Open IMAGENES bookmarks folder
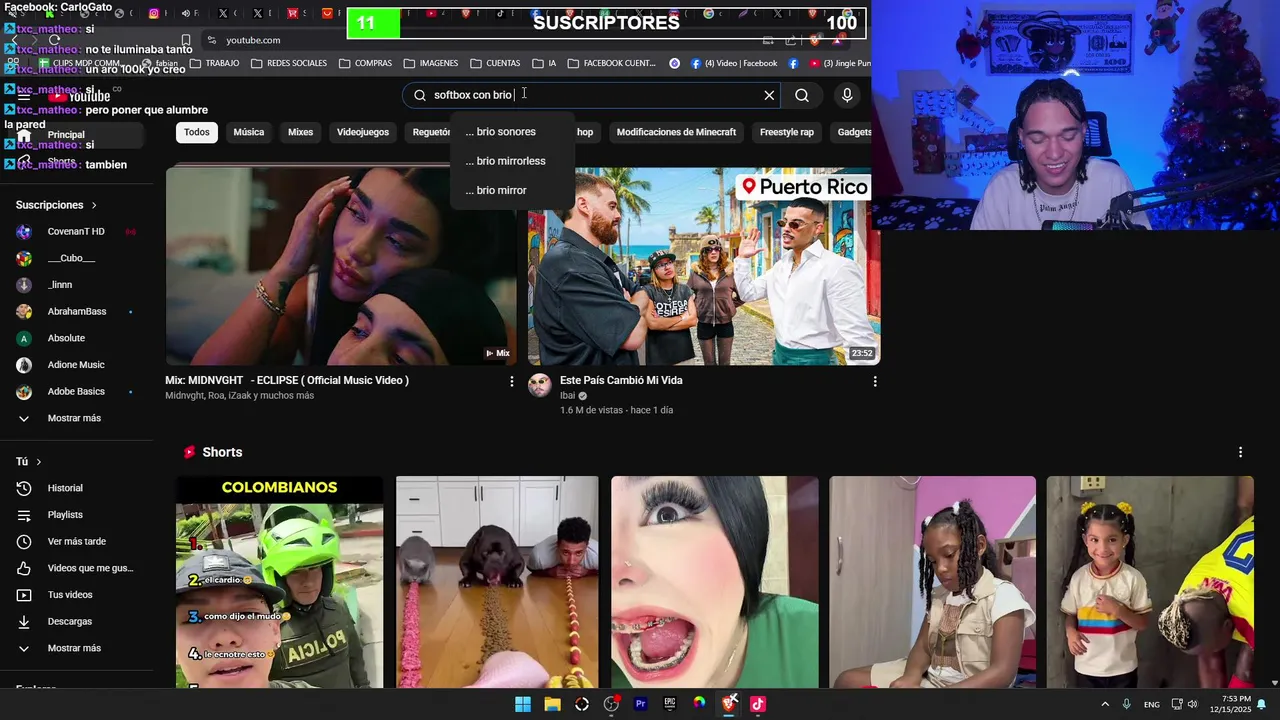1280x720 pixels. [x=431, y=63]
